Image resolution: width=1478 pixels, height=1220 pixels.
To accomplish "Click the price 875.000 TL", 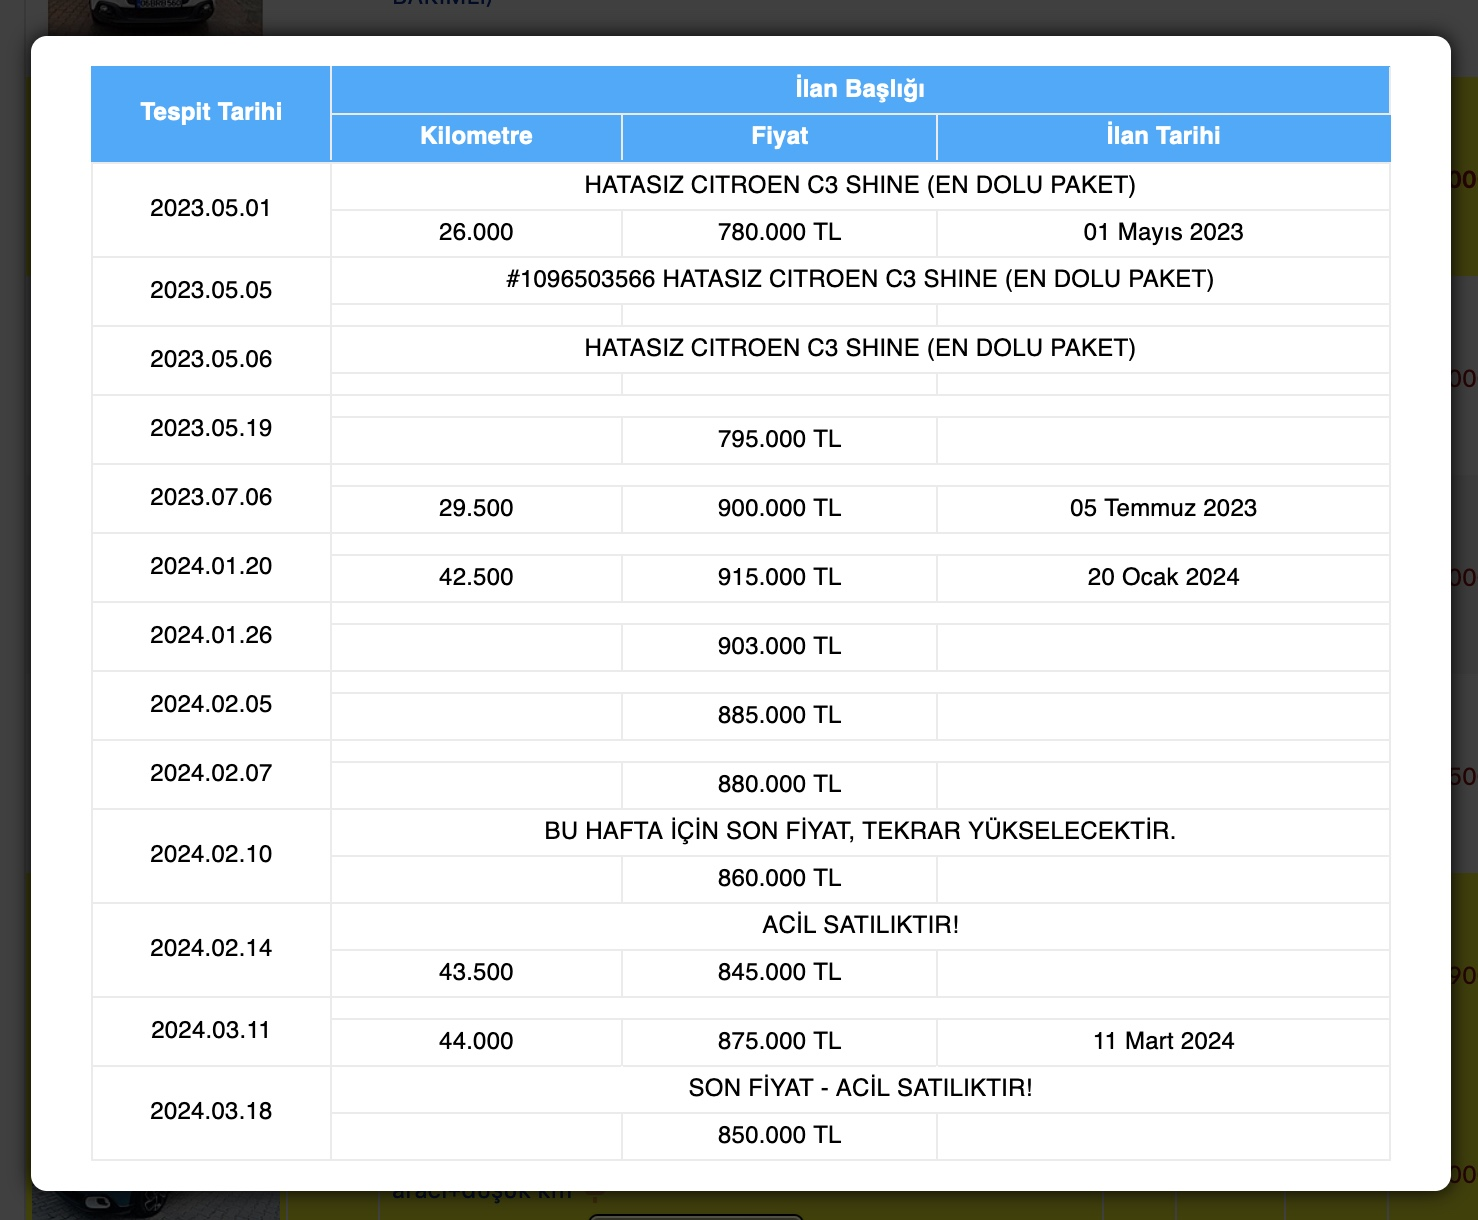I will (779, 1041).
